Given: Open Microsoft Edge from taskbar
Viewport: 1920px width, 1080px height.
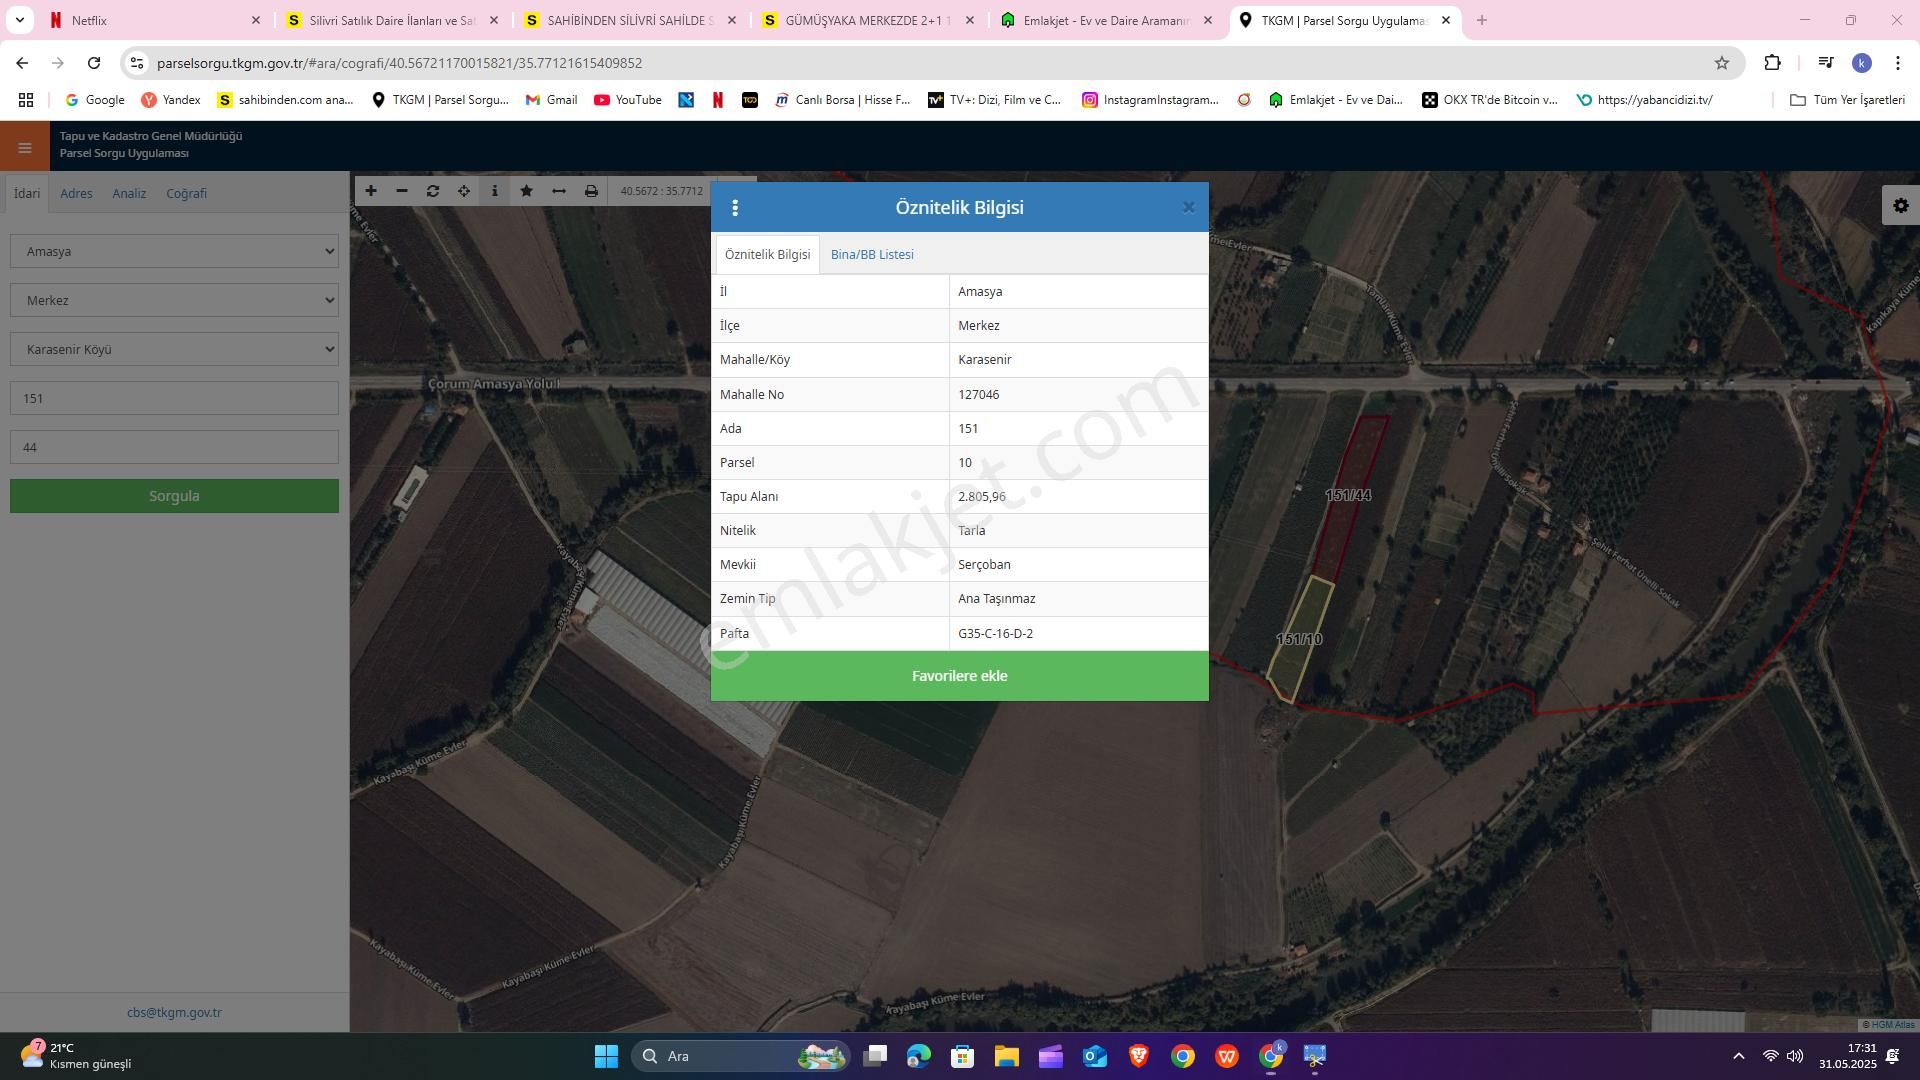Looking at the screenshot, I should coord(918,1056).
